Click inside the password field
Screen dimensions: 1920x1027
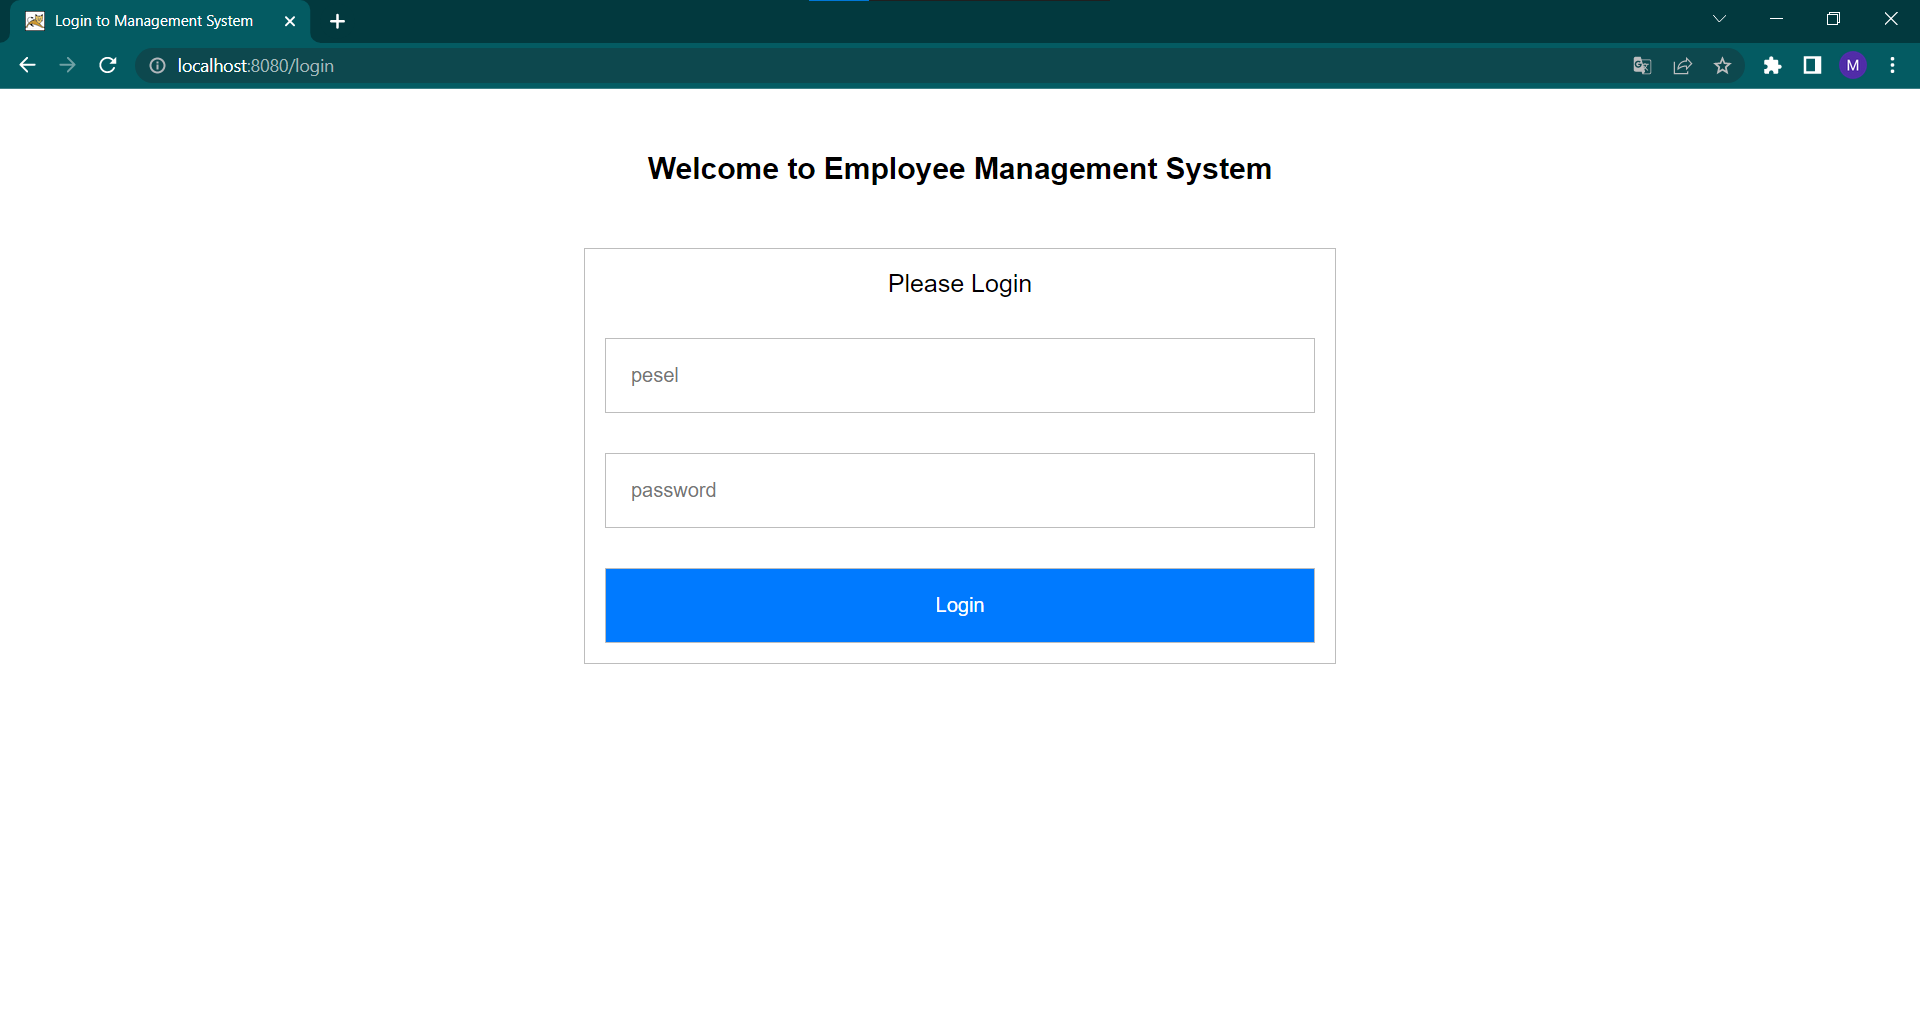958,490
